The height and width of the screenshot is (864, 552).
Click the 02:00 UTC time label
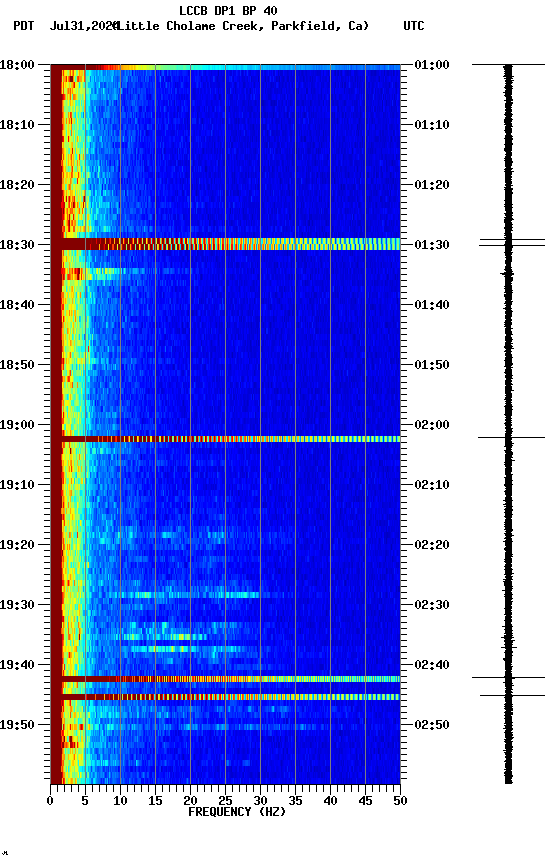(x=432, y=425)
